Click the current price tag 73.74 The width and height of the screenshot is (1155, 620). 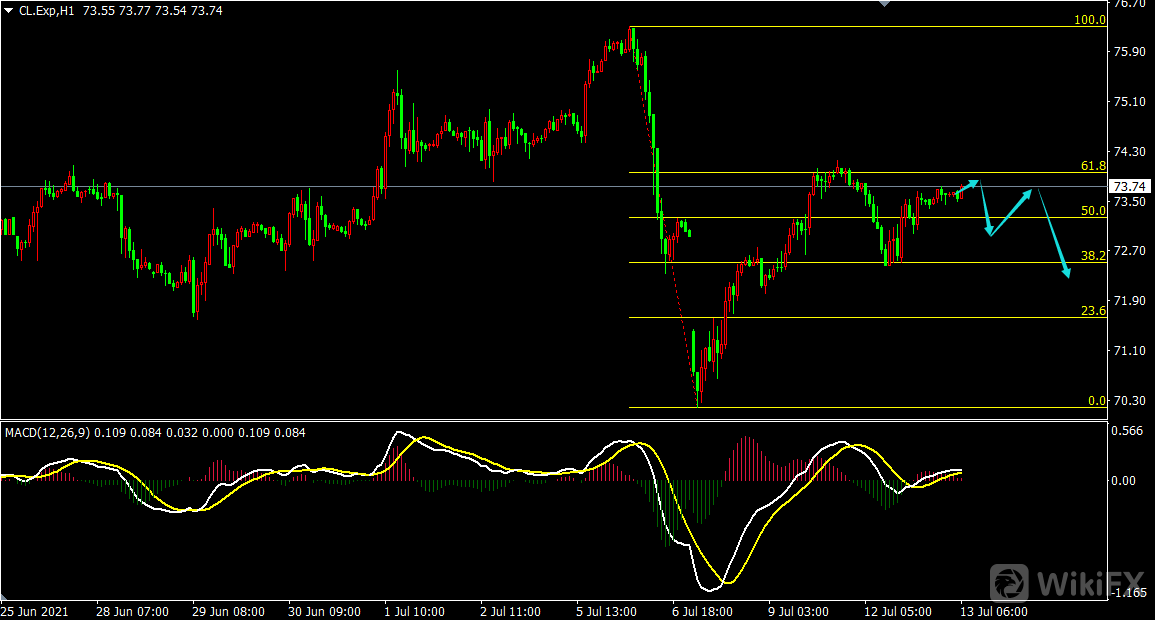(1130, 187)
